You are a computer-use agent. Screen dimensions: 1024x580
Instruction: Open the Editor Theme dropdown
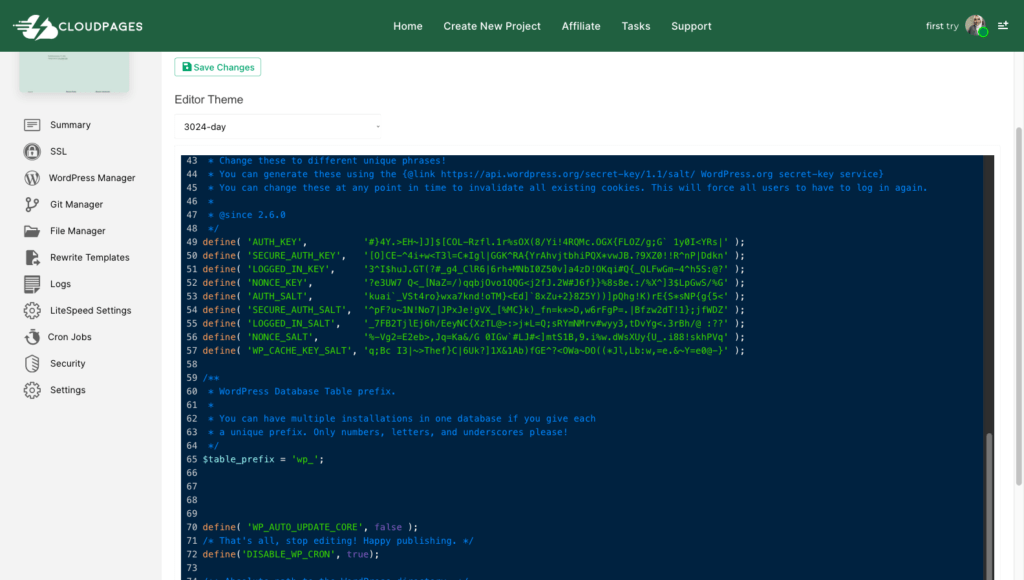tap(278, 127)
